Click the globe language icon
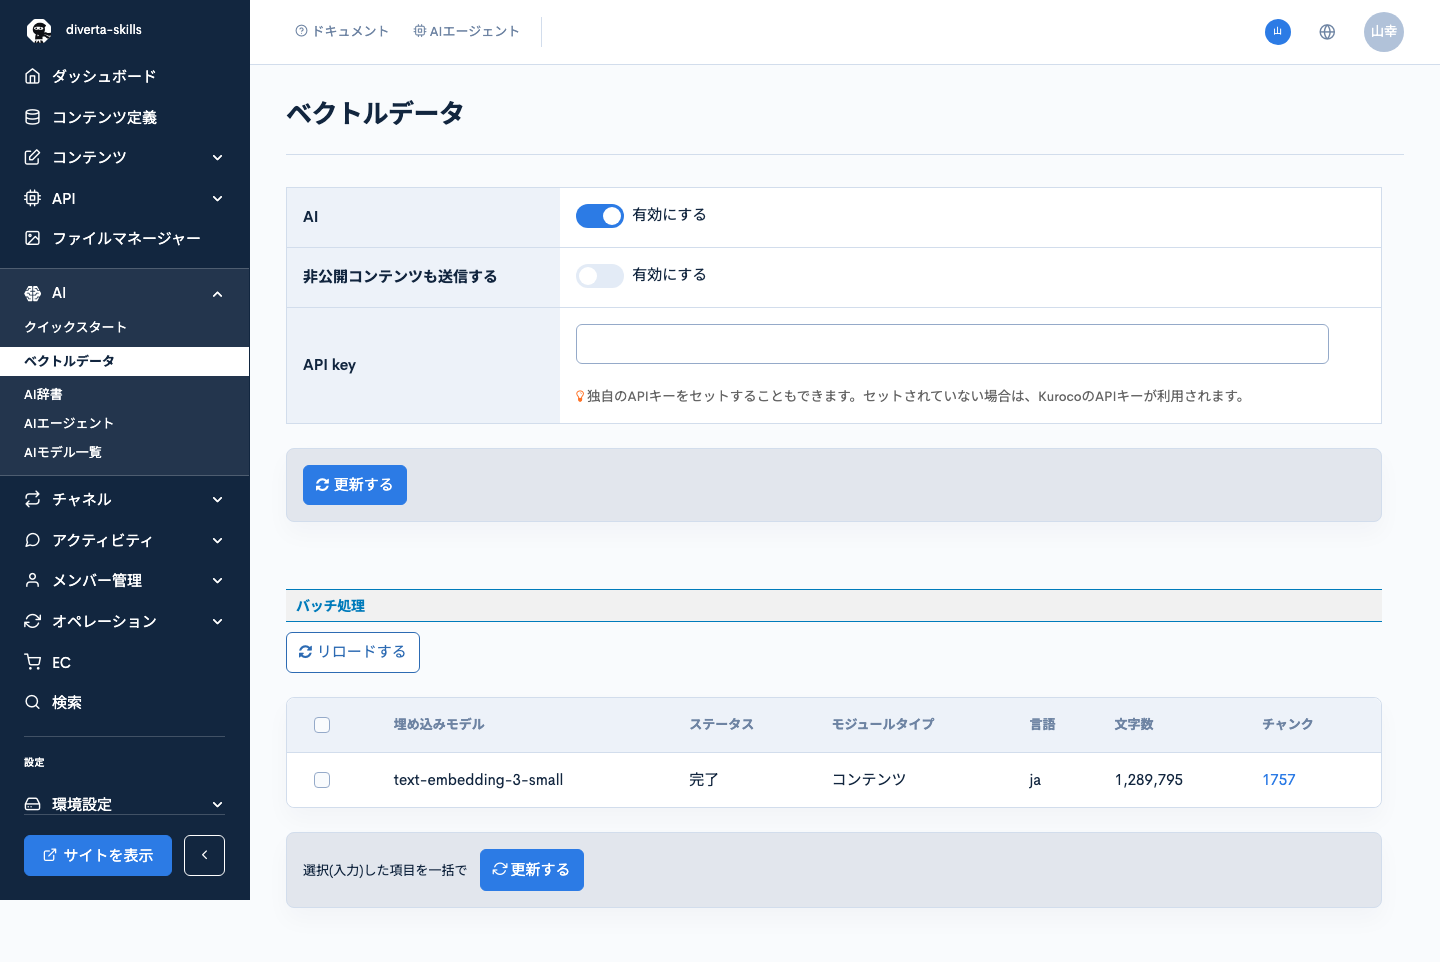 (1327, 32)
